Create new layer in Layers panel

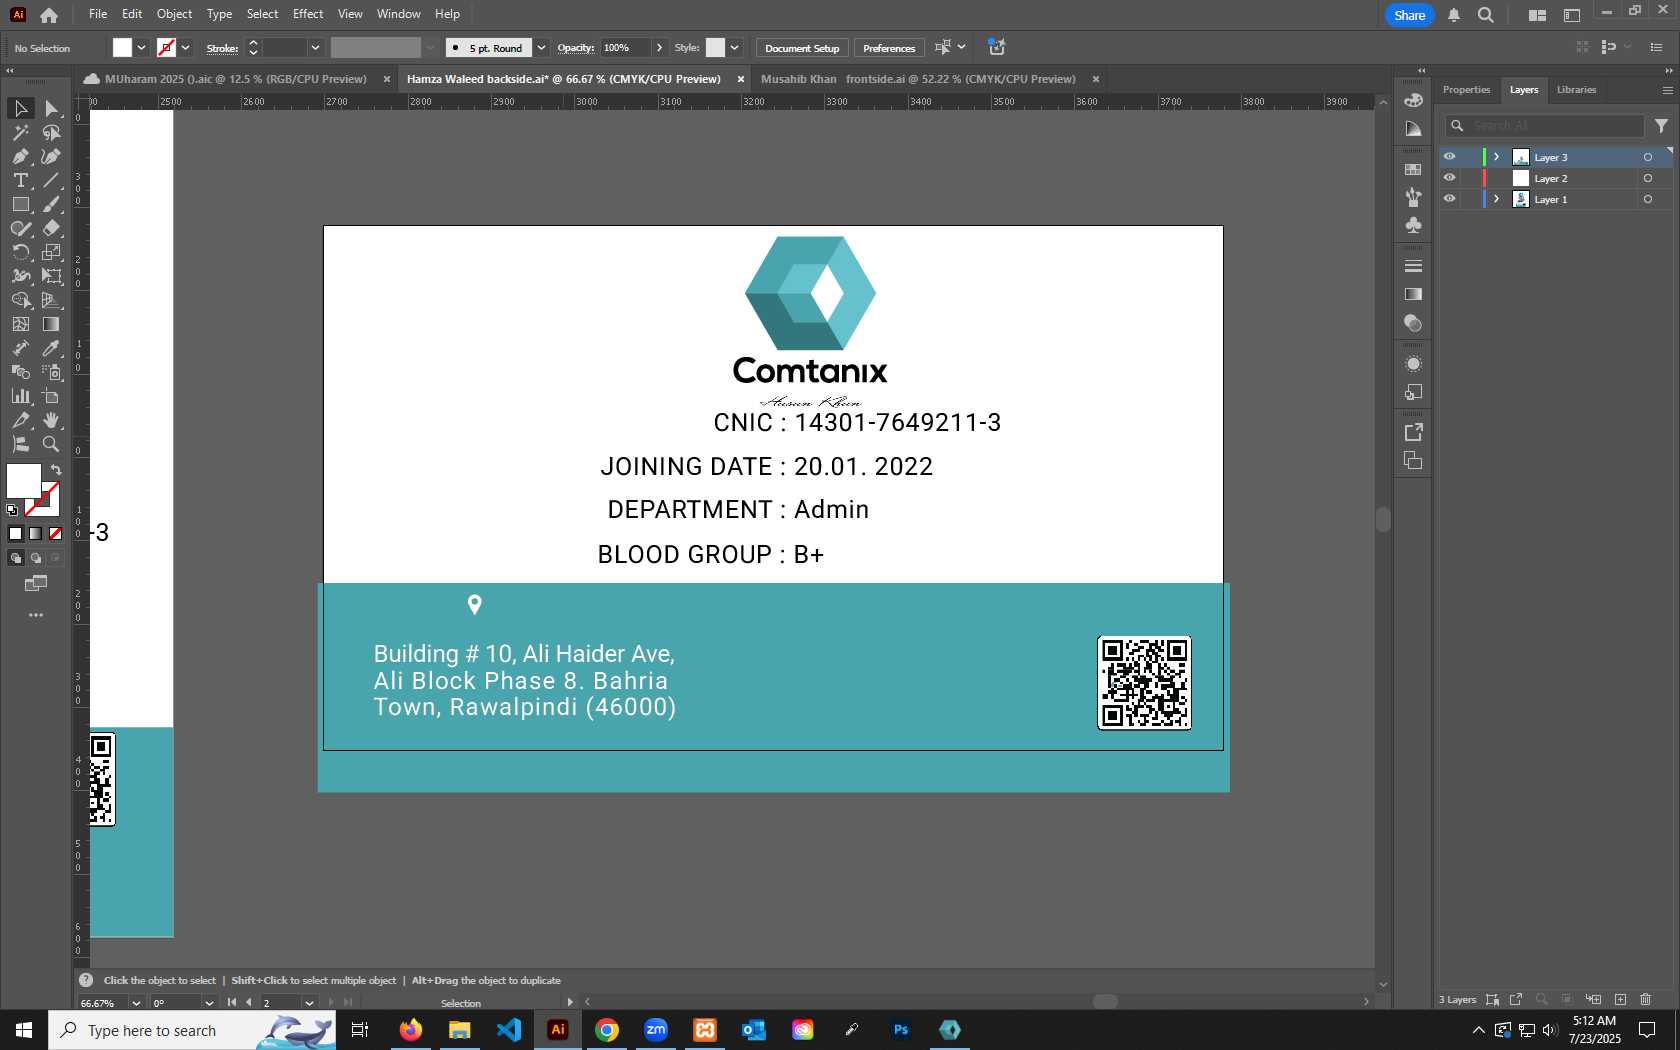[x=1620, y=999]
